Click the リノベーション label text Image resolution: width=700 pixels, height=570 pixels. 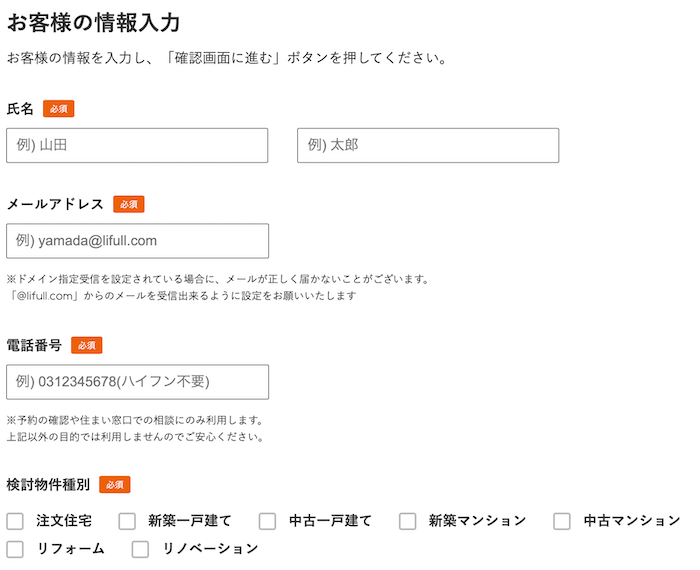click(211, 549)
